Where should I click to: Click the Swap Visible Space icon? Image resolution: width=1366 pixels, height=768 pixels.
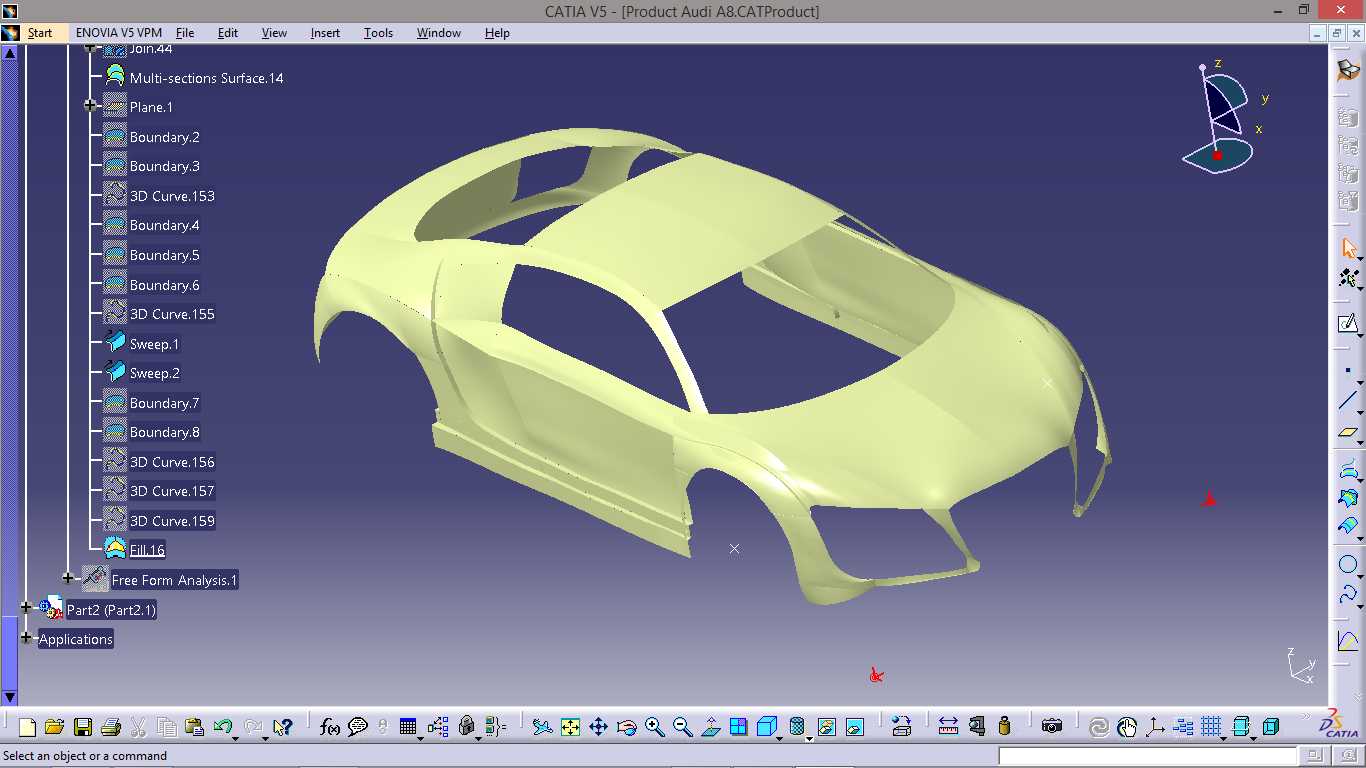pyautogui.click(x=854, y=727)
